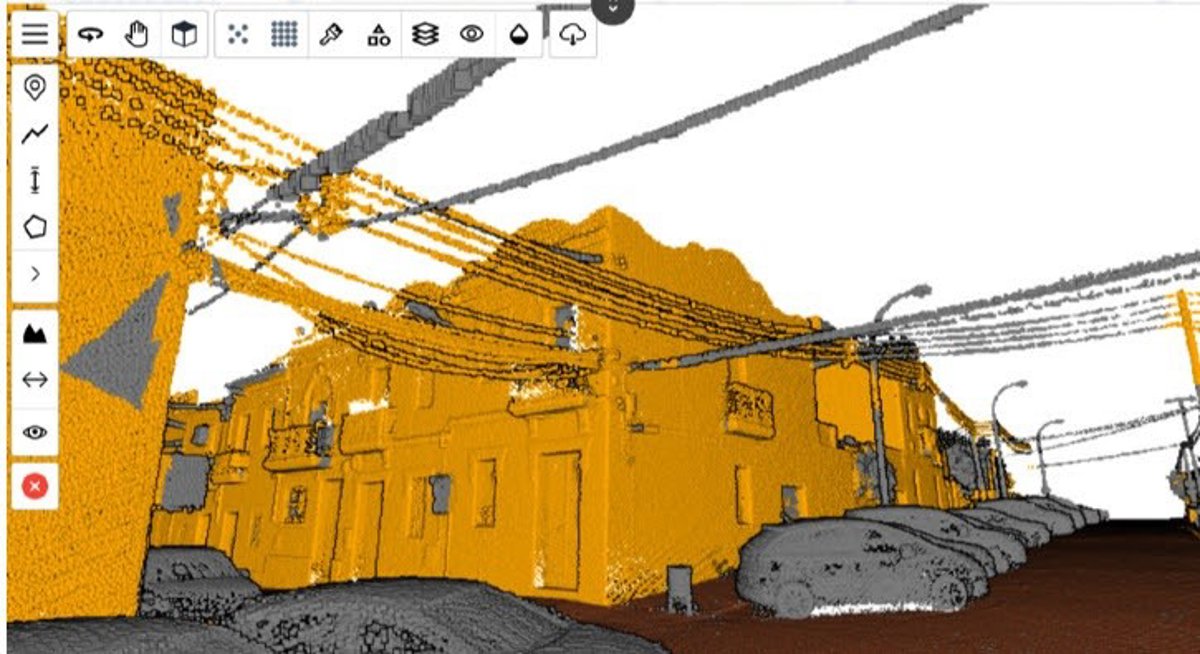The height and width of the screenshot is (654, 1200).
Task: Choose the sparse points display mode
Action: (x=238, y=35)
